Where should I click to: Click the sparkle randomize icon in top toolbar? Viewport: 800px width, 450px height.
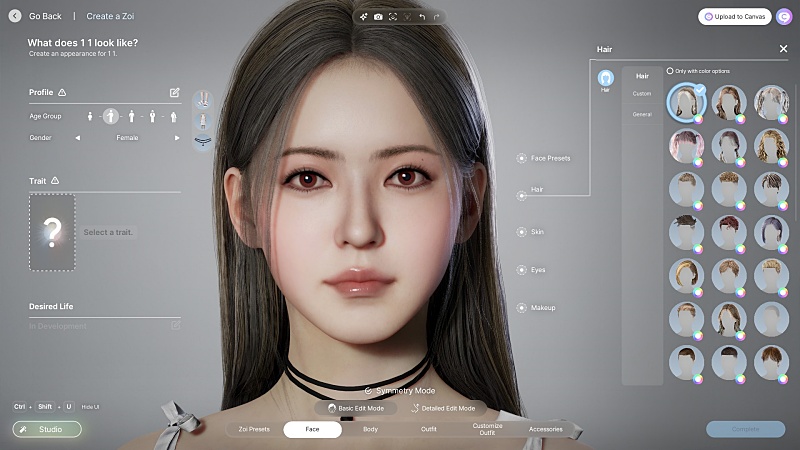click(364, 17)
